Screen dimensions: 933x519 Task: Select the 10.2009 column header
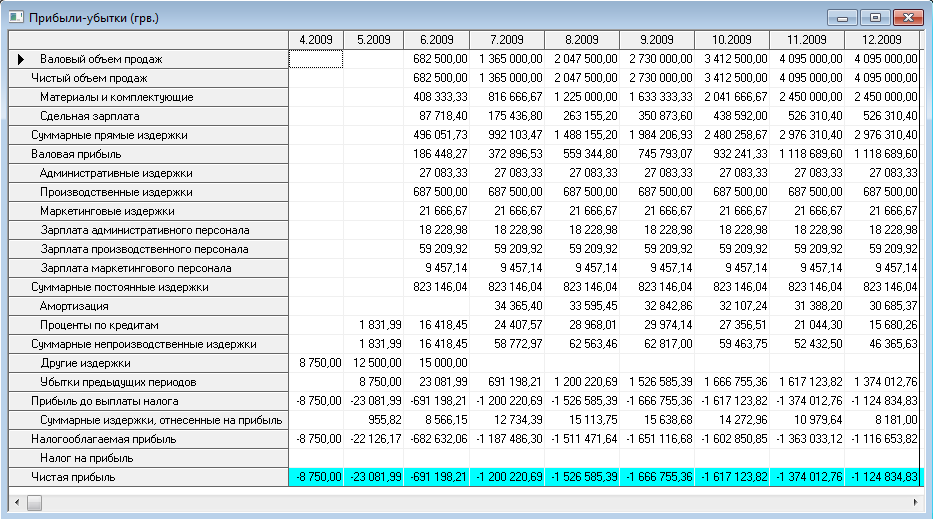click(x=732, y=40)
